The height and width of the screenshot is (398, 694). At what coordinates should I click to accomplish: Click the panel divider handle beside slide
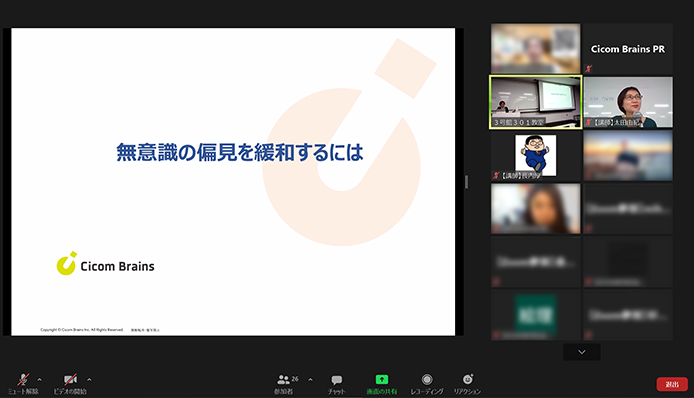point(466,182)
